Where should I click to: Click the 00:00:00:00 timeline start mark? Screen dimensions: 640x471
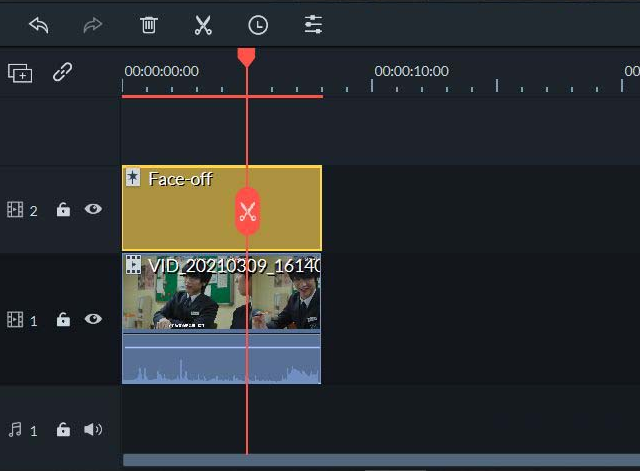coord(162,71)
